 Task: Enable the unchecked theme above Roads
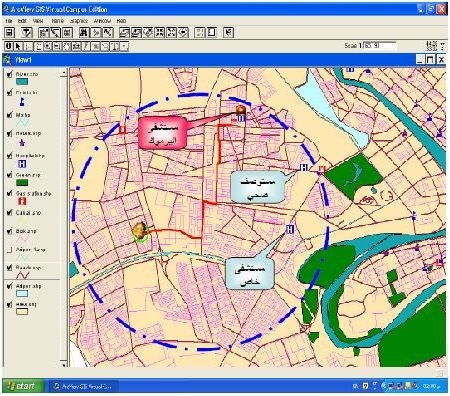(9, 249)
